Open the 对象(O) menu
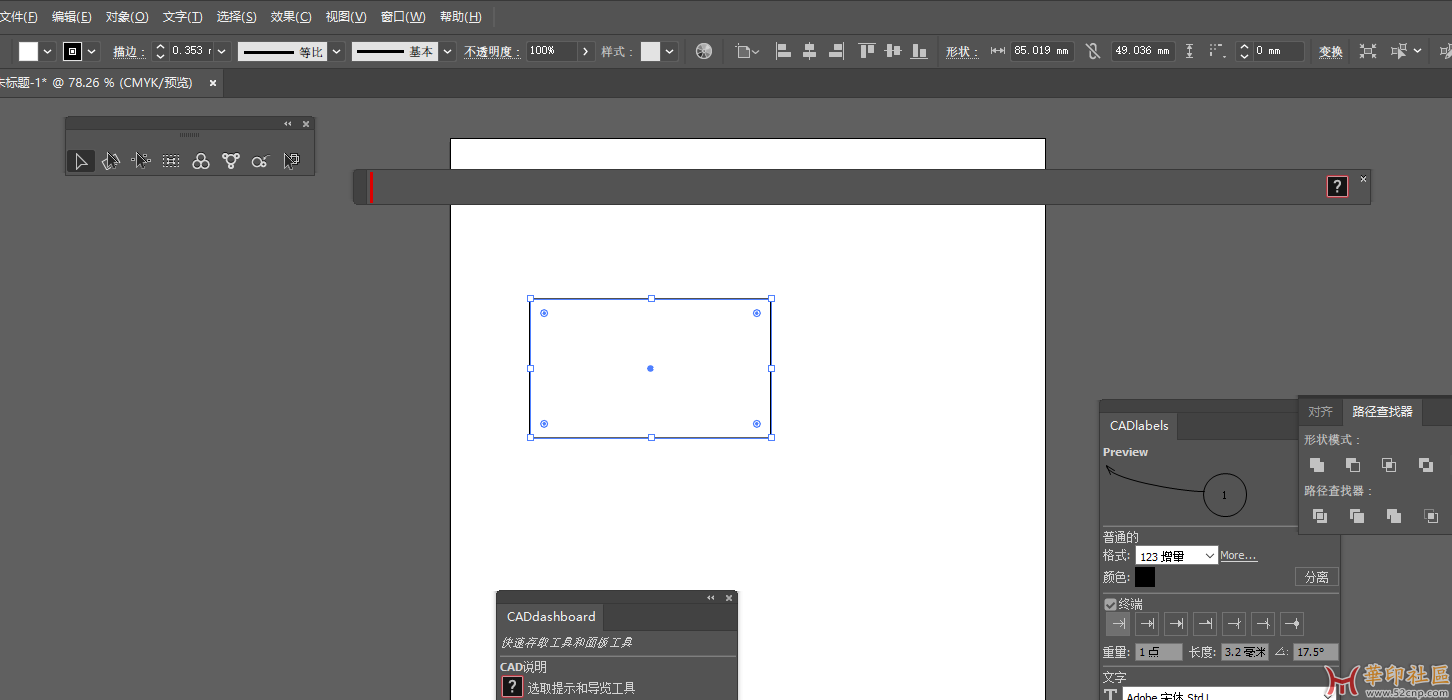 pyautogui.click(x=127, y=17)
